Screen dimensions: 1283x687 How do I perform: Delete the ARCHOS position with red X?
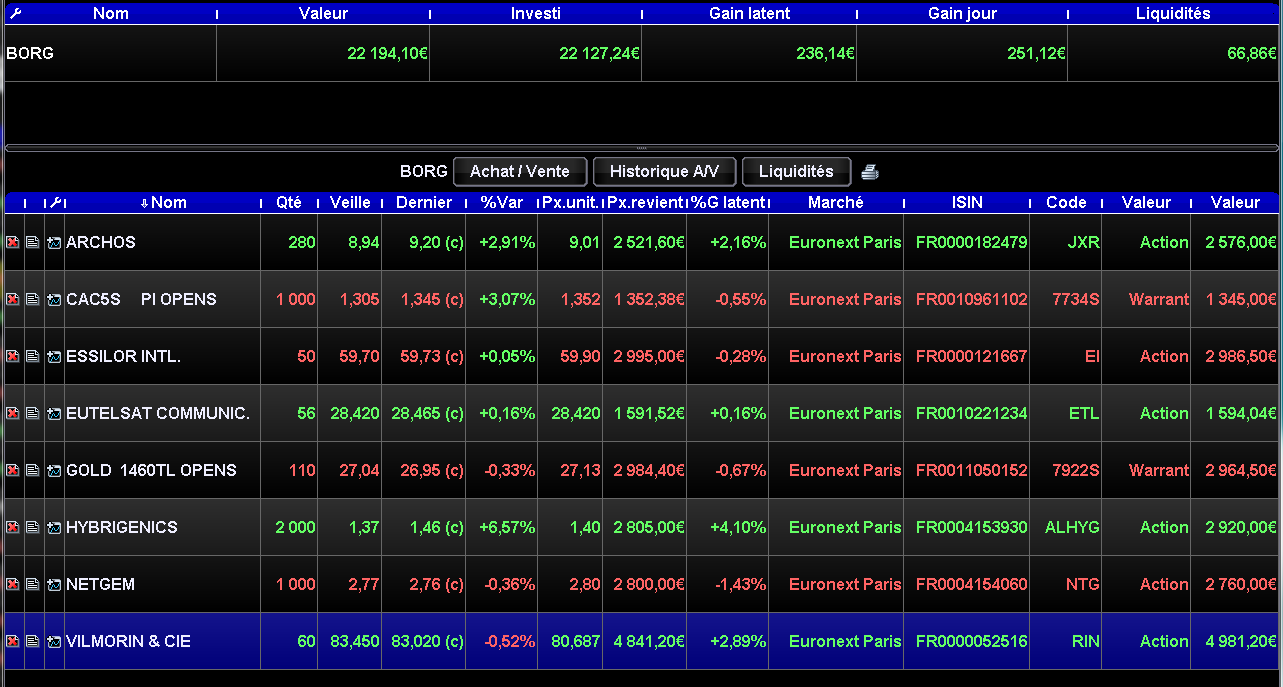click(x=13, y=243)
